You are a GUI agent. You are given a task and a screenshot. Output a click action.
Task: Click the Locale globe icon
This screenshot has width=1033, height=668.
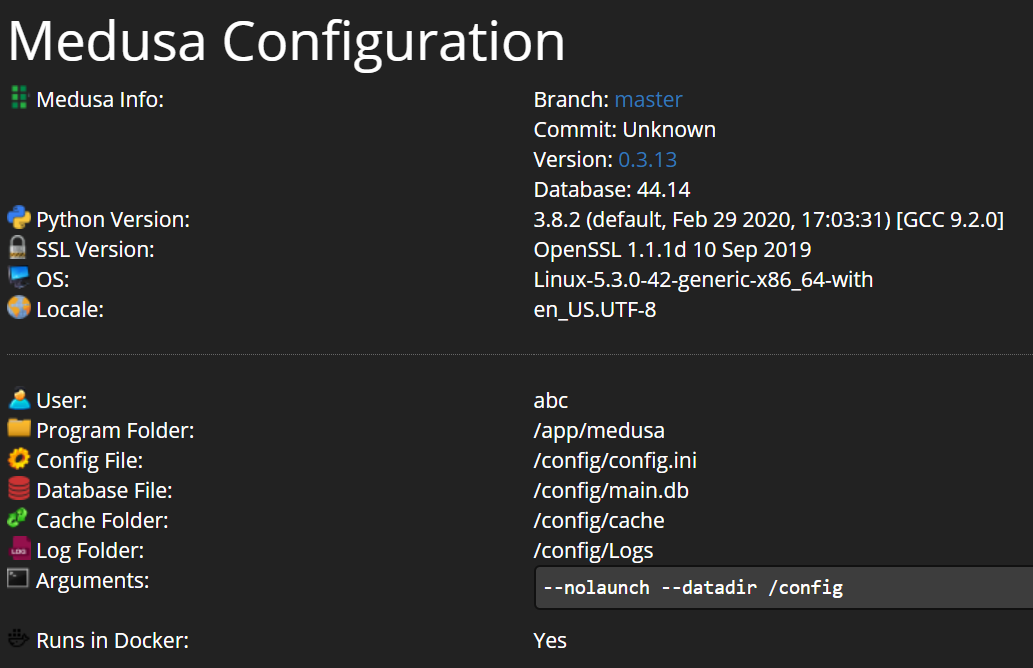point(18,308)
